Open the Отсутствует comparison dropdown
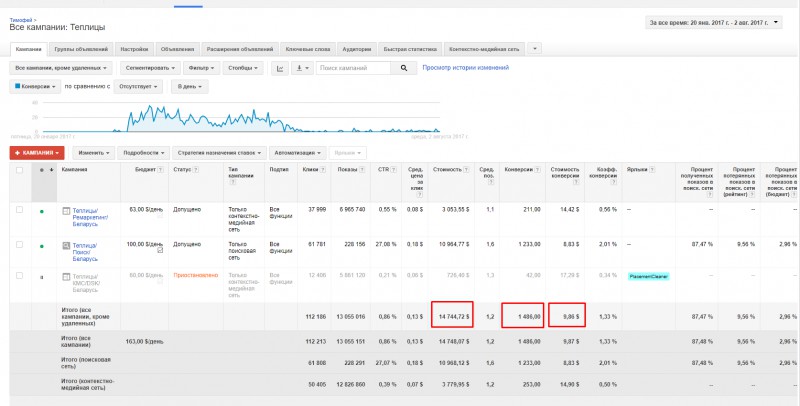 pos(138,87)
